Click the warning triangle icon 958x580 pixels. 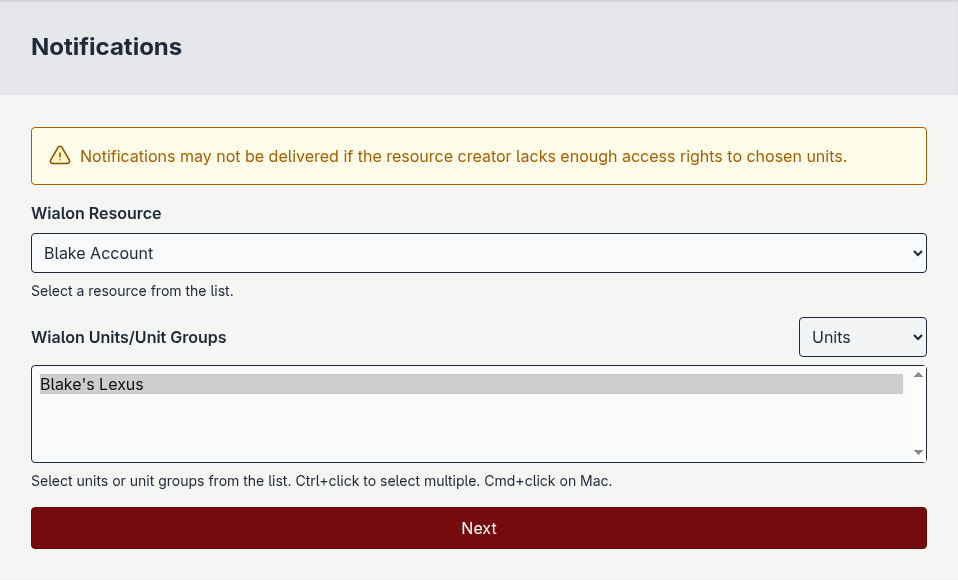click(x=60, y=156)
